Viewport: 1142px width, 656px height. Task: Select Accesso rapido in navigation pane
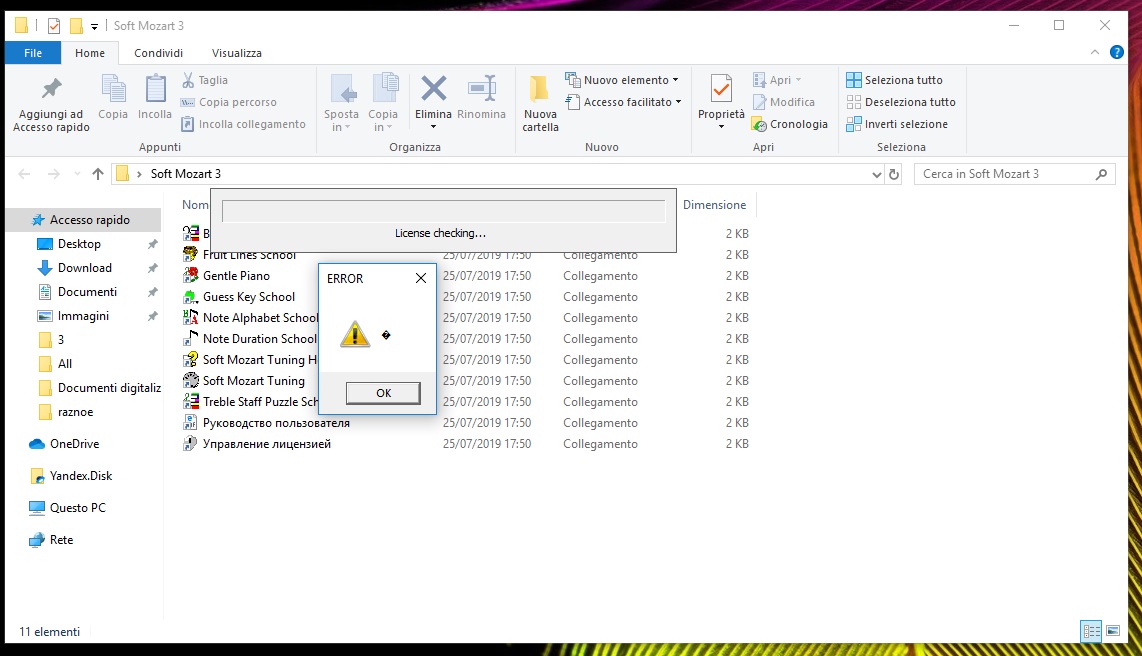[x=82, y=220]
